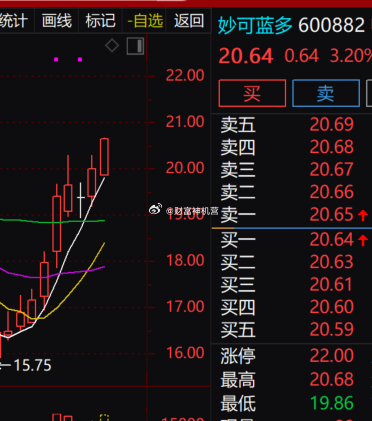Remove stock from watchlist via -自选

coord(145,21)
